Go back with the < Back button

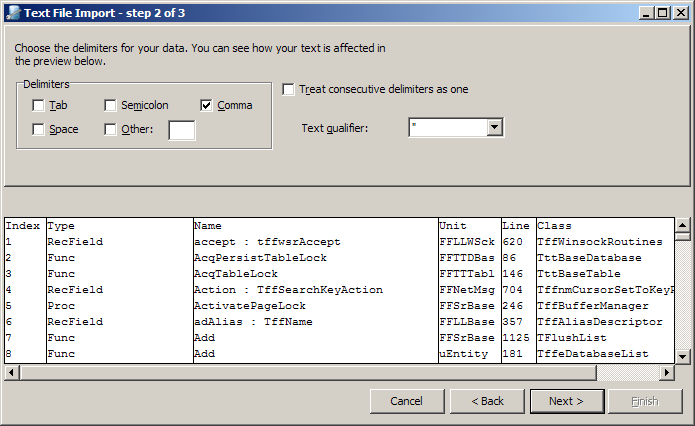pos(488,401)
